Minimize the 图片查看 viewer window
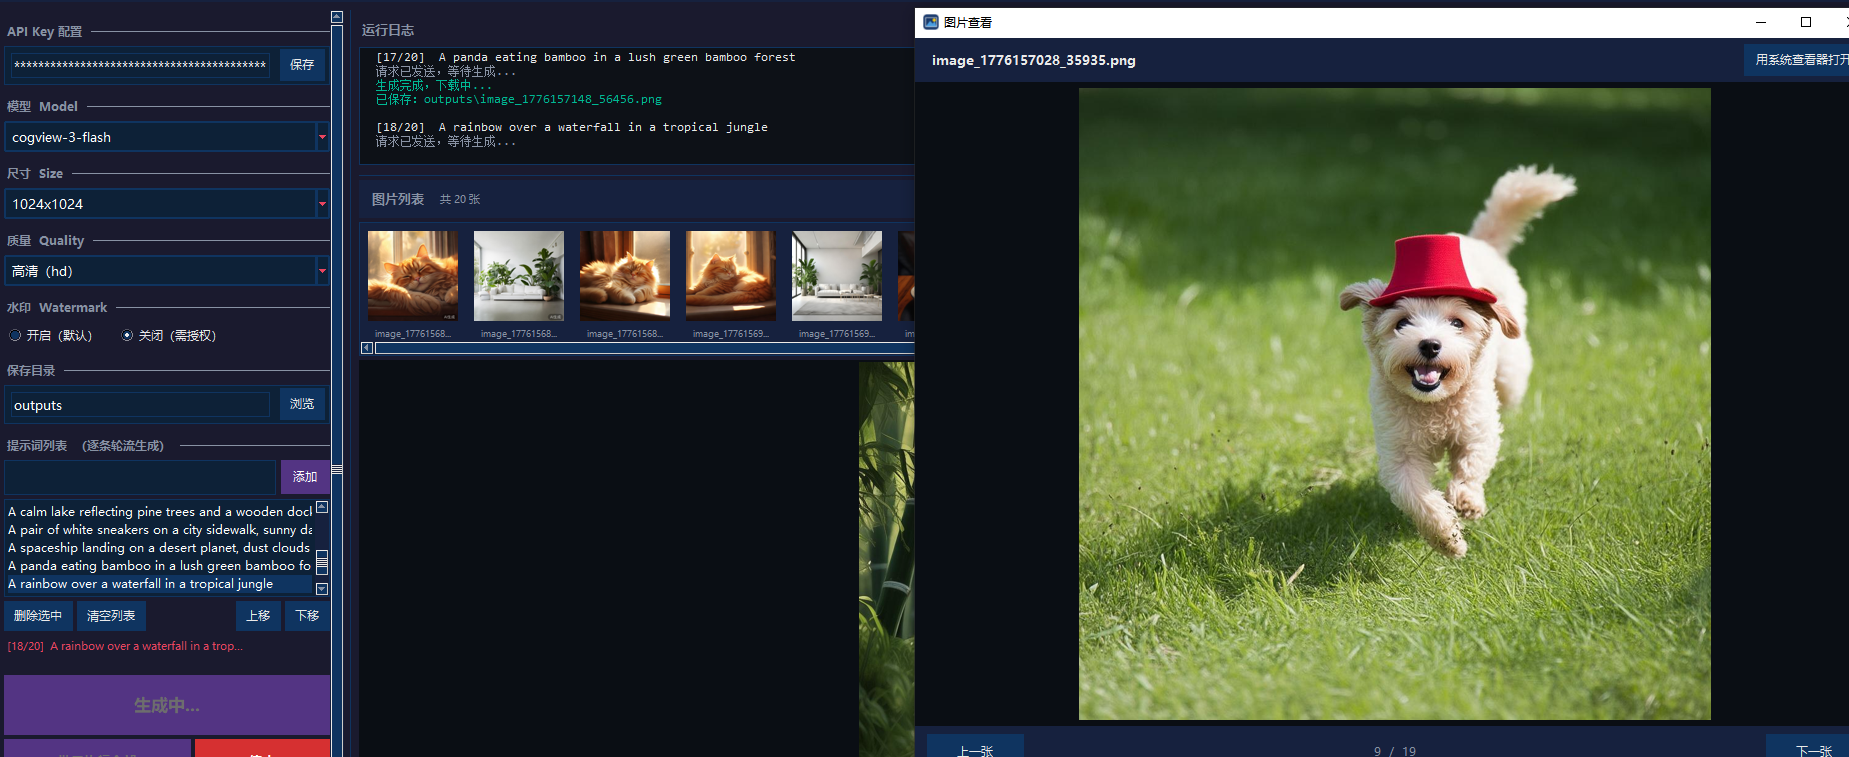The height and width of the screenshot is (757, 1849). click(1761, 22)
